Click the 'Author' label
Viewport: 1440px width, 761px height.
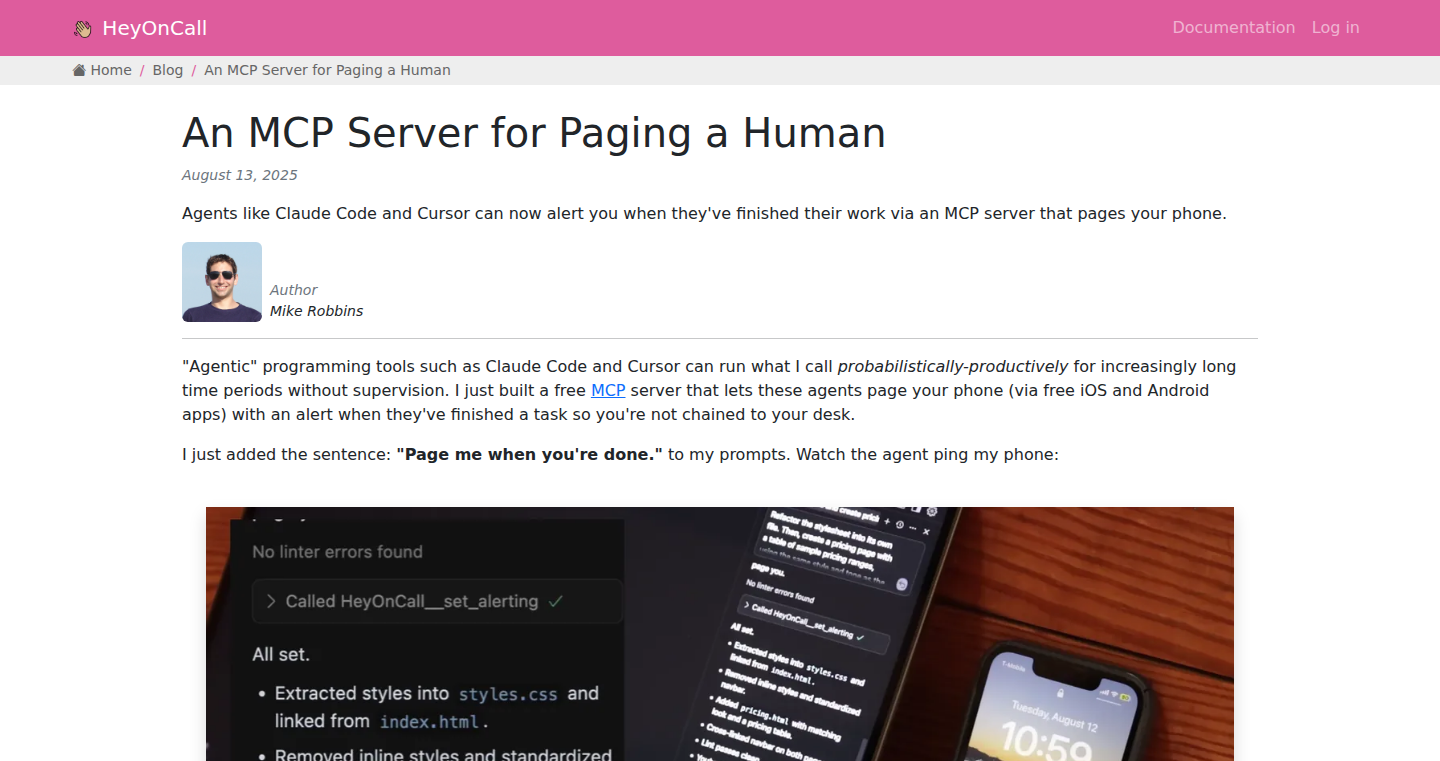coord(293,290)
